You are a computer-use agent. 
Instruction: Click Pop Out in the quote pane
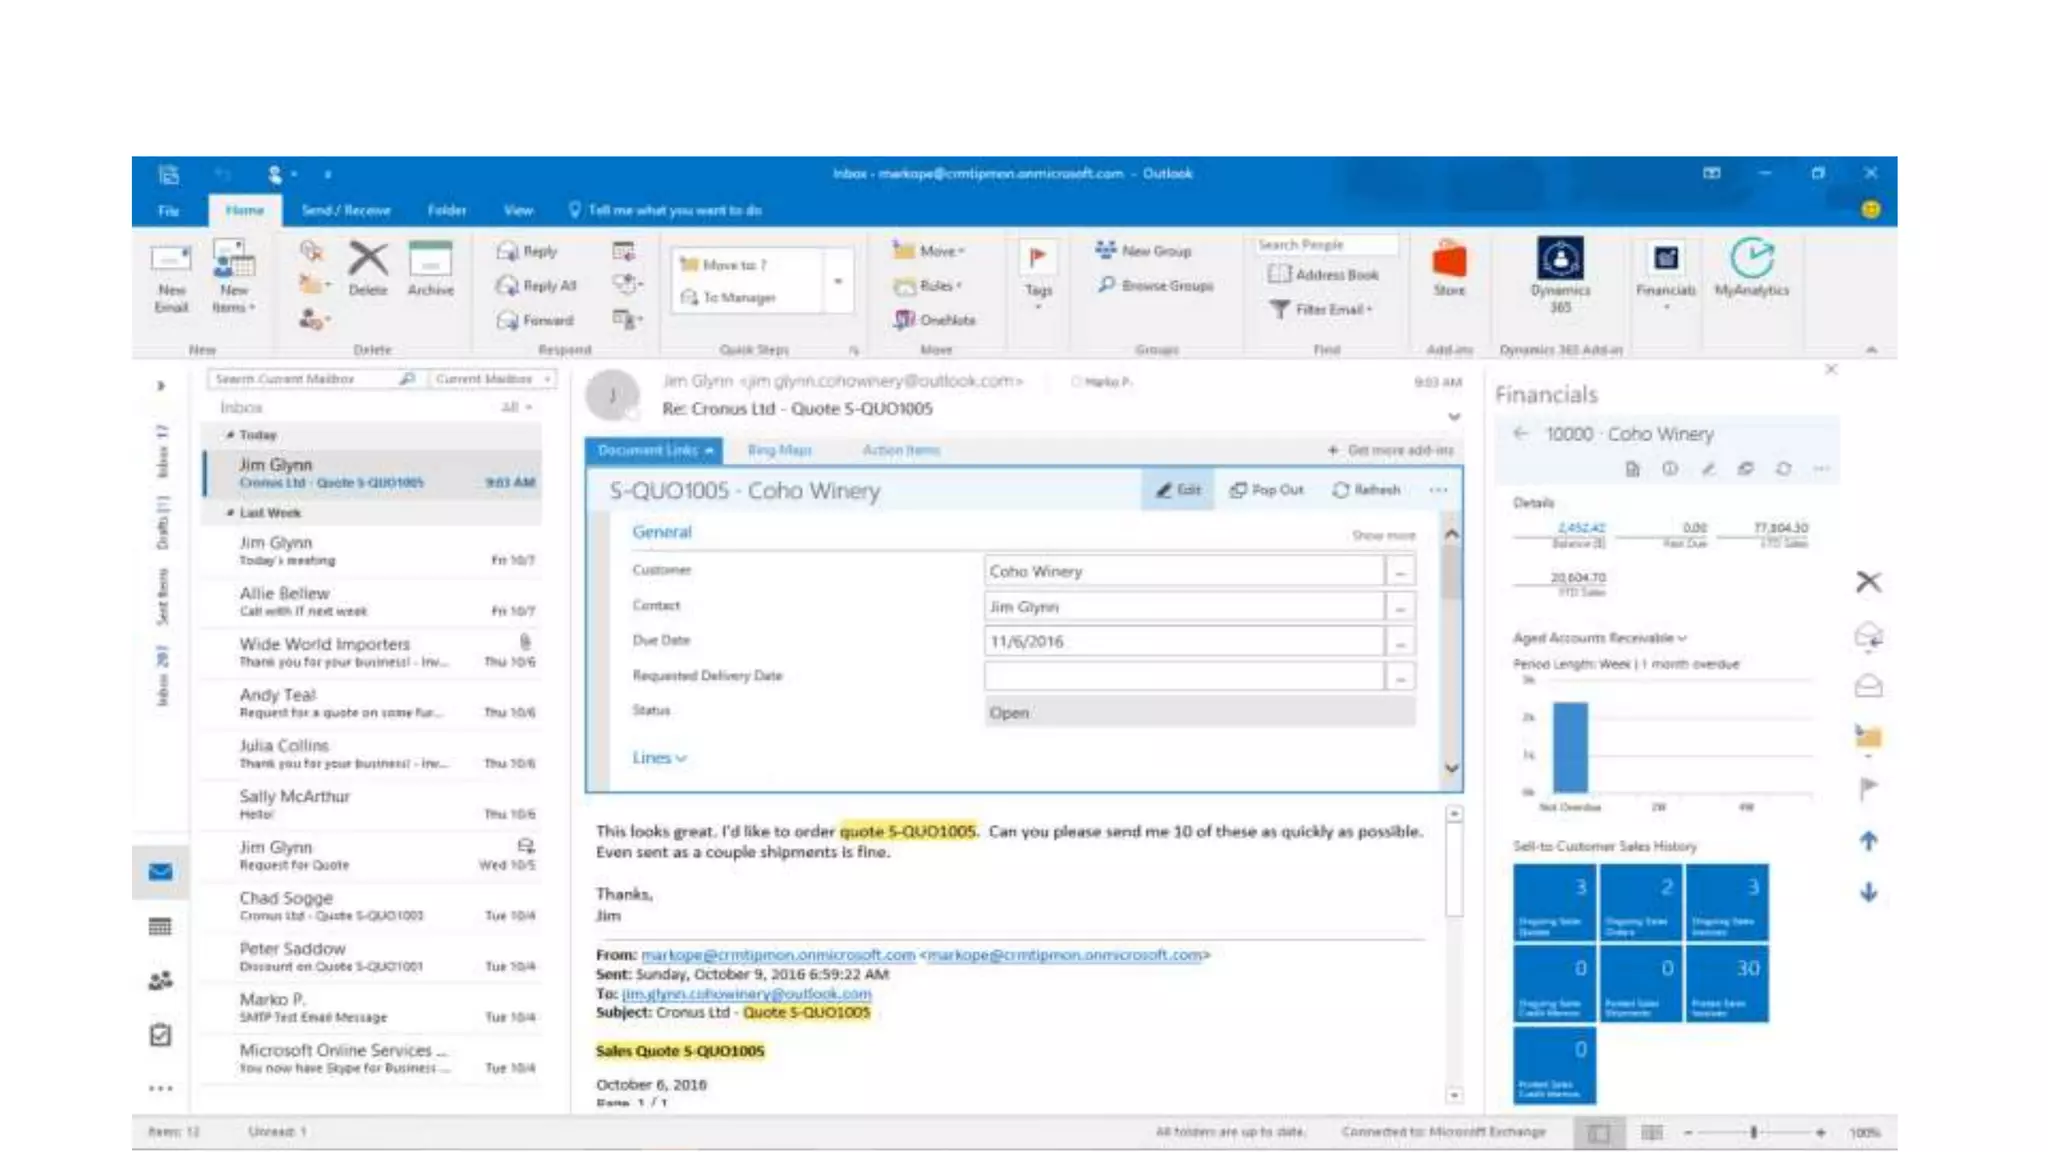click(1267, 490)
